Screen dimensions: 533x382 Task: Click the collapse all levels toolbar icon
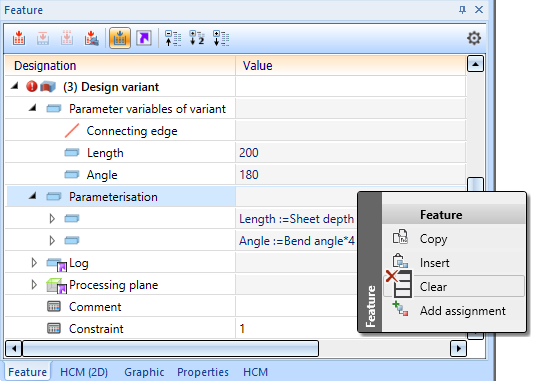(x=173, y=38)
